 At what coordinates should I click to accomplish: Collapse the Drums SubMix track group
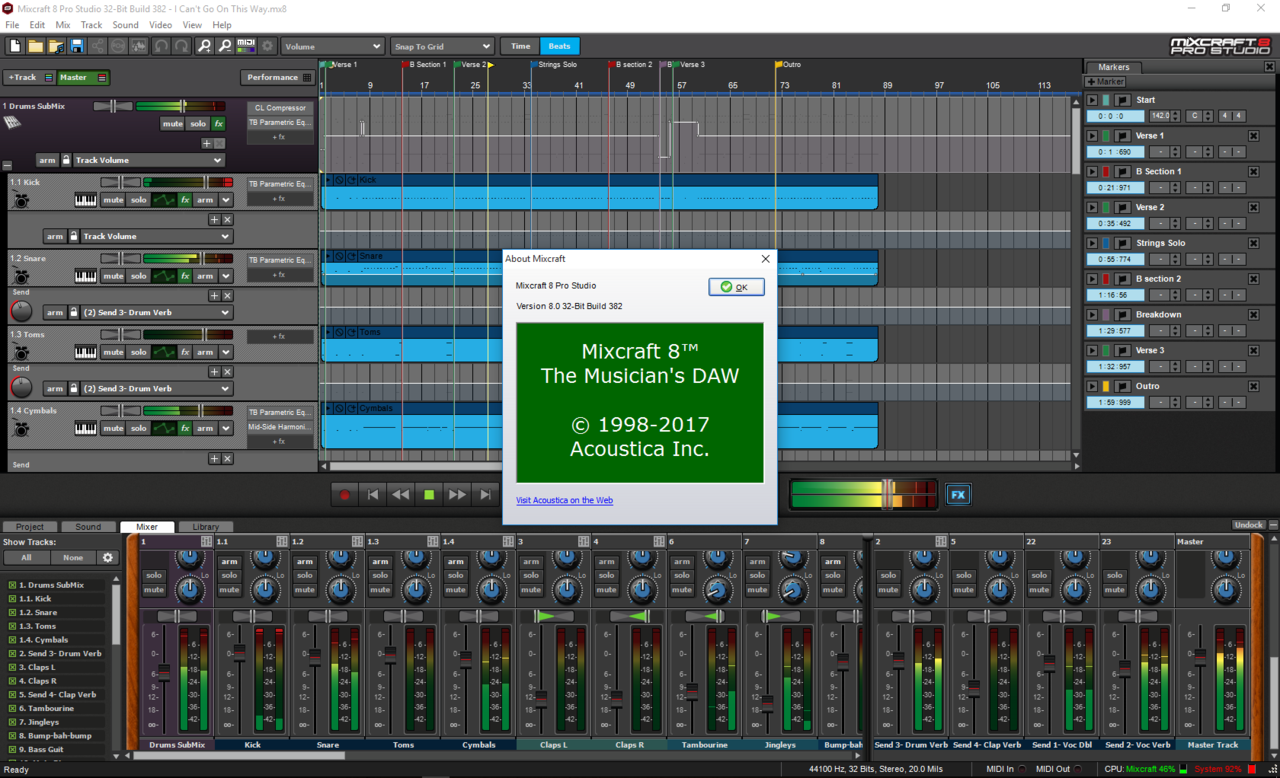click(x=8, y=165)
